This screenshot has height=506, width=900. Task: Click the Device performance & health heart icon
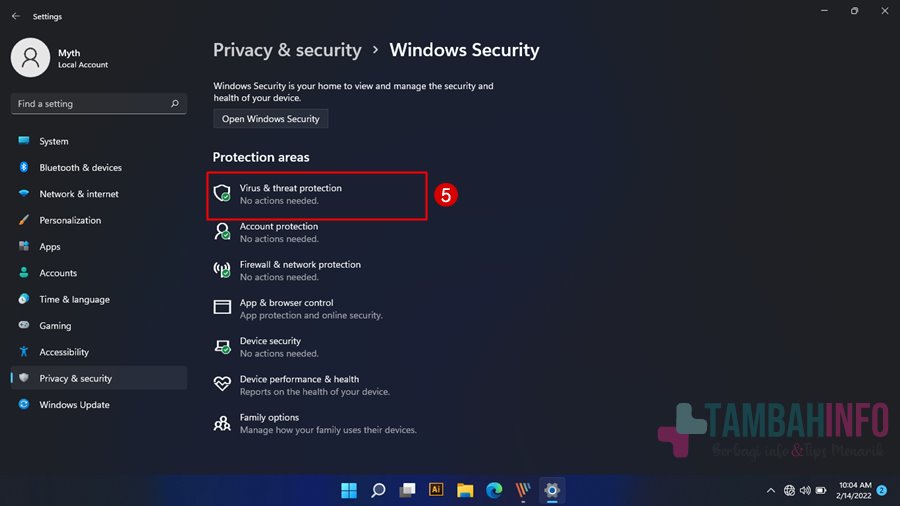222,384
